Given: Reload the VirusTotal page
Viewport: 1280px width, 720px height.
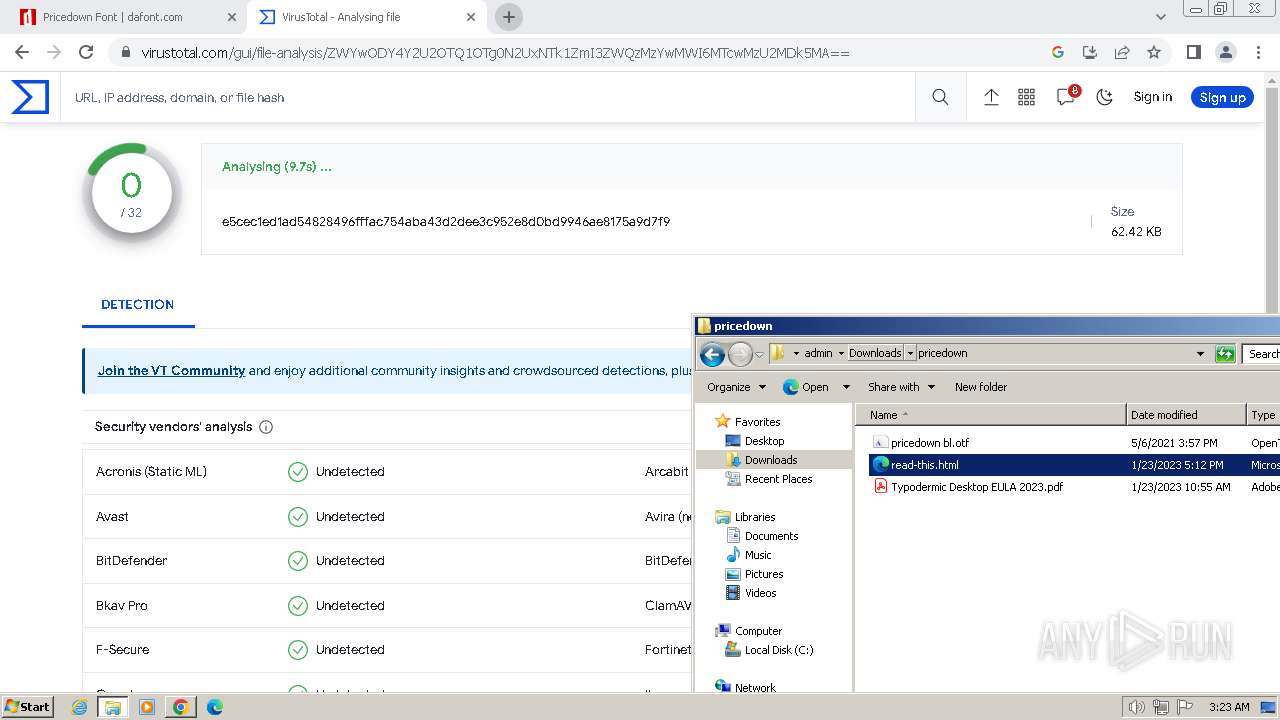Looking at the screenshot, I should coord(86,52).
